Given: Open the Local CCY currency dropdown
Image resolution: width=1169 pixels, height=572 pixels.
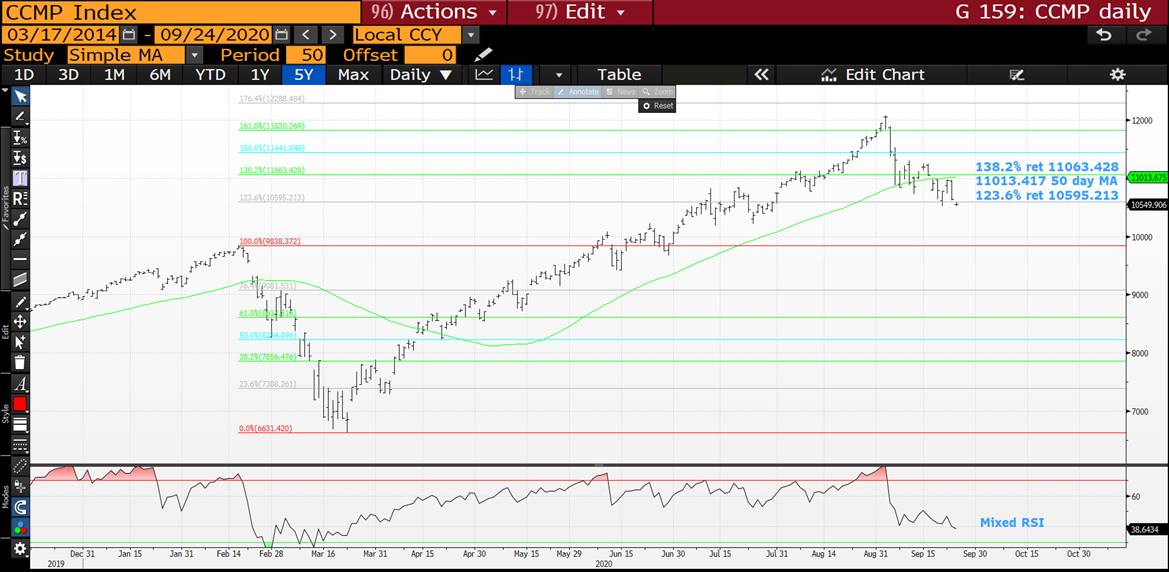Looking at the screenshot, I should pos(471,35).
